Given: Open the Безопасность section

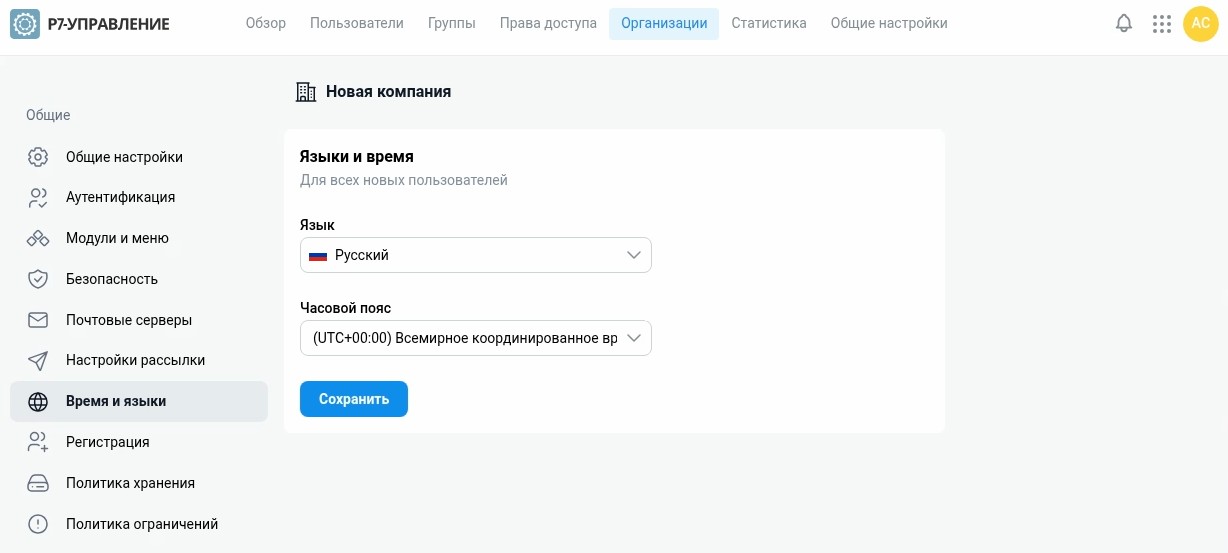Looking at the screenshot, I should 139,279.
